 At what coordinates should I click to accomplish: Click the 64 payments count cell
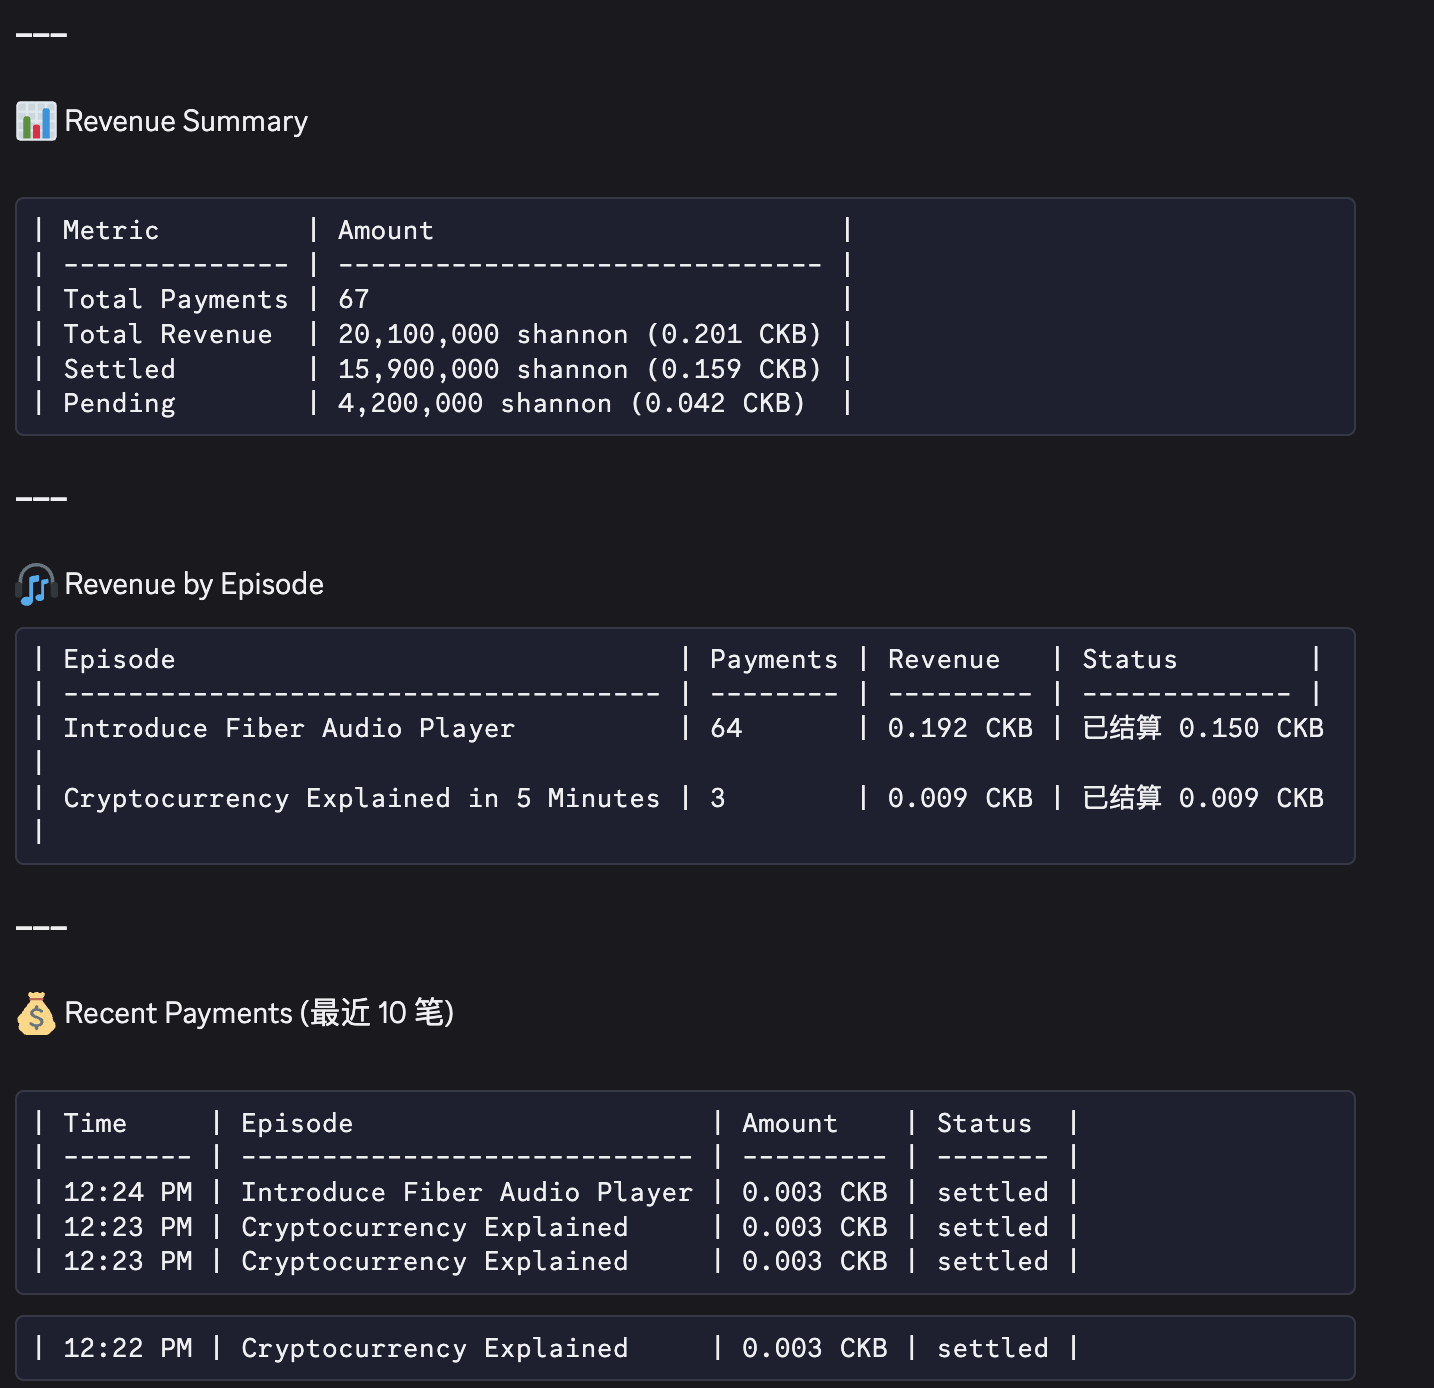[x=726, y=728]
